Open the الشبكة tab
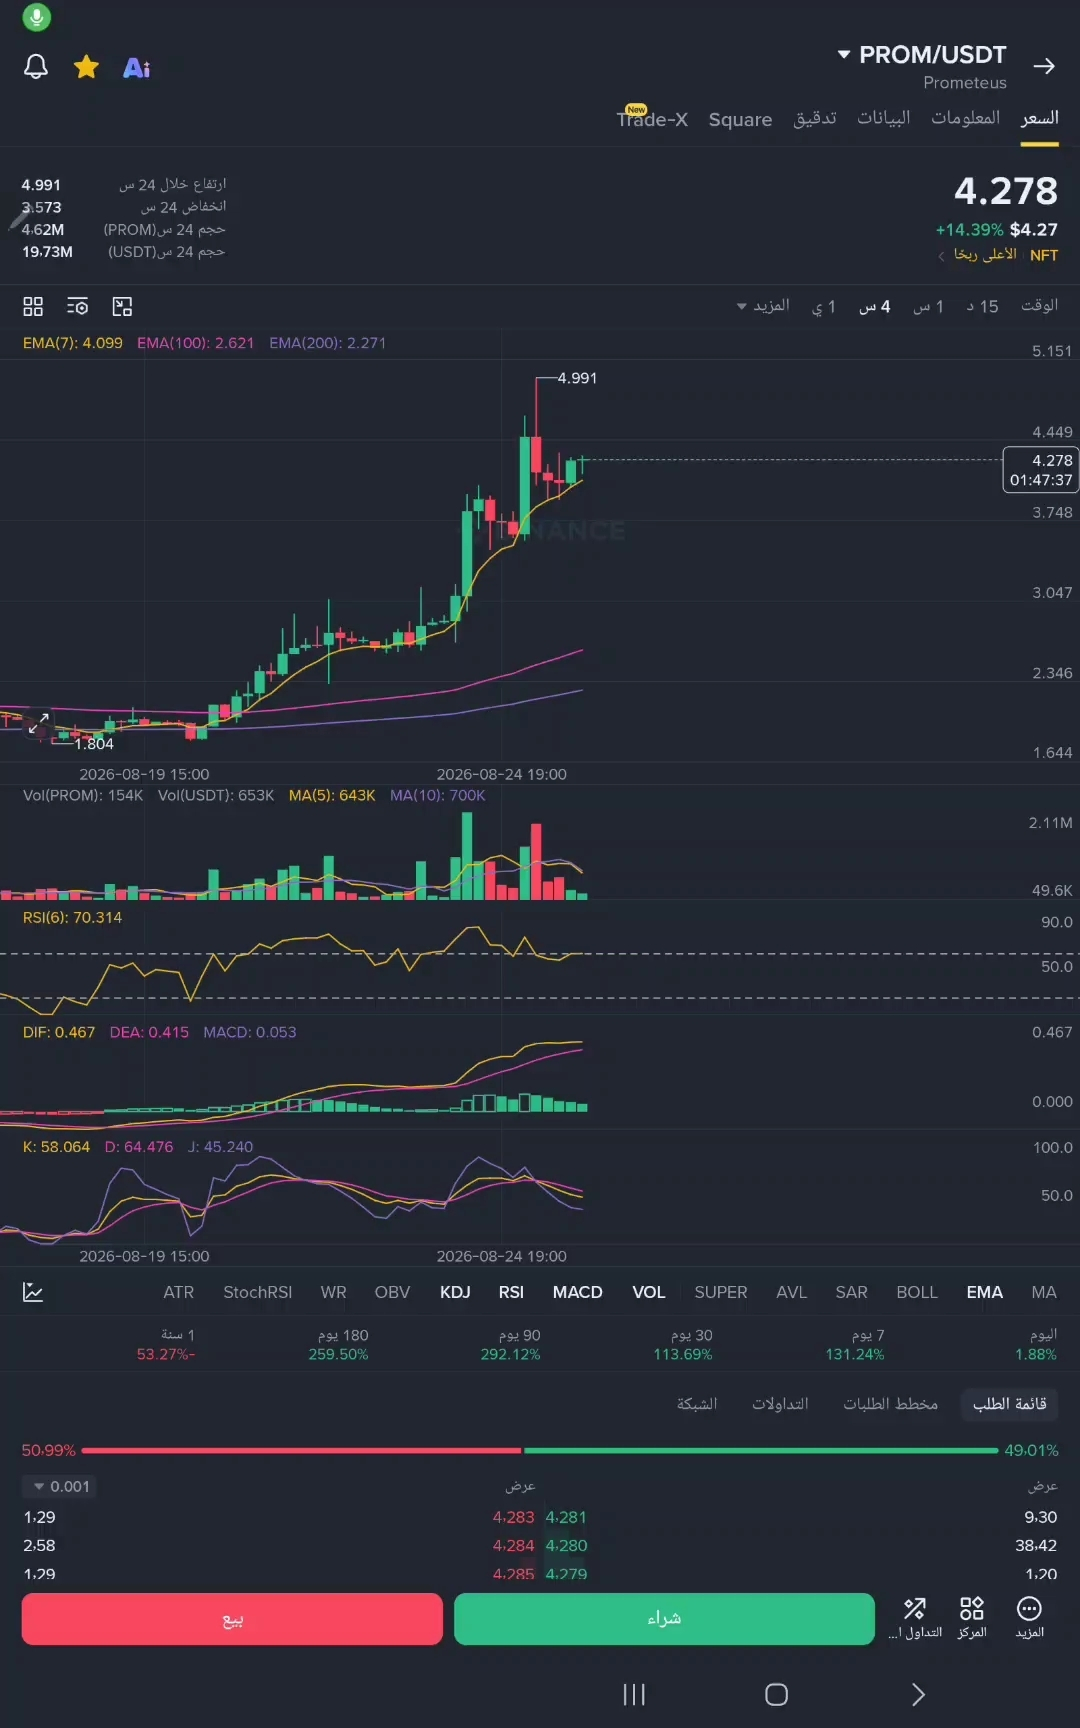Image resolution: width=1080 pixels, height=1728 pixels. click(x=697, y=1404)
